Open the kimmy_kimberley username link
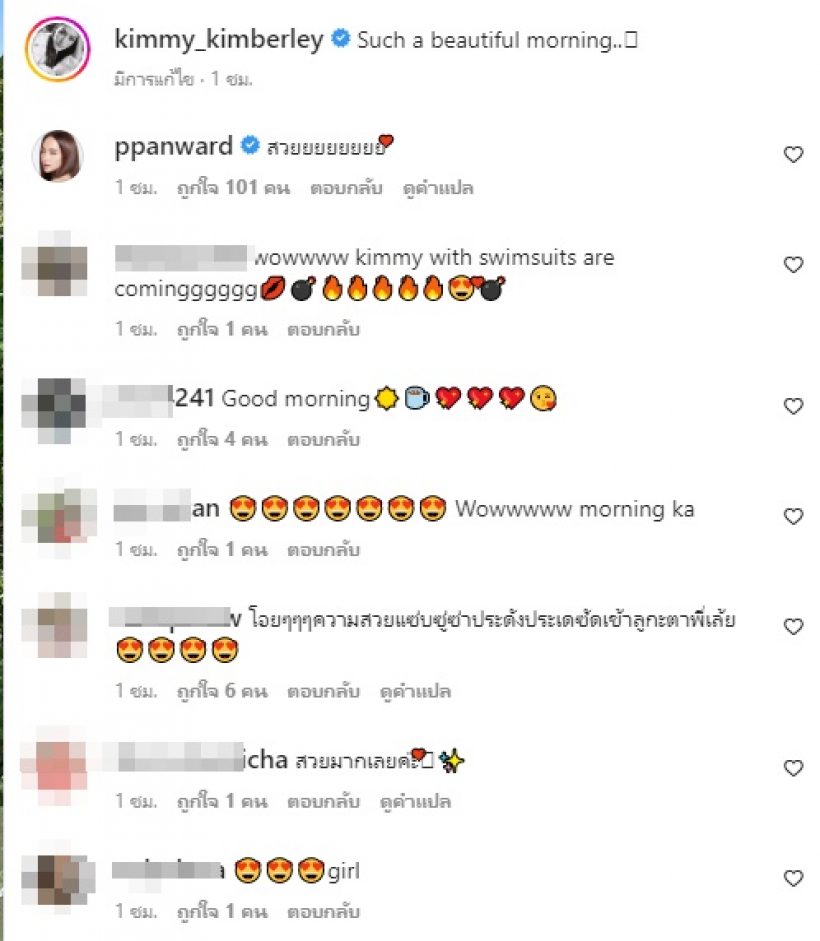The width and height of the screenshot is (820, 941). (219, 40)
